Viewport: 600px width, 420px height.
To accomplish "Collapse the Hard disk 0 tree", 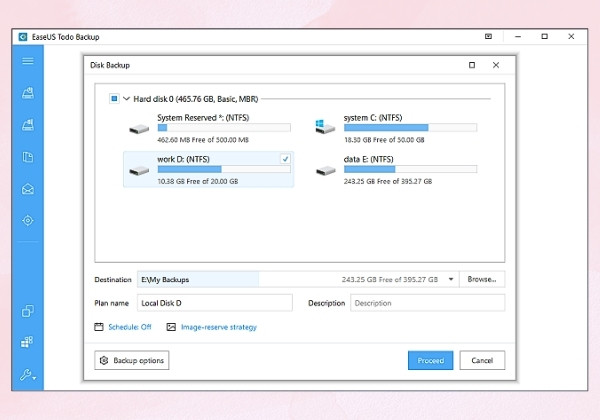I will (126, 99).
